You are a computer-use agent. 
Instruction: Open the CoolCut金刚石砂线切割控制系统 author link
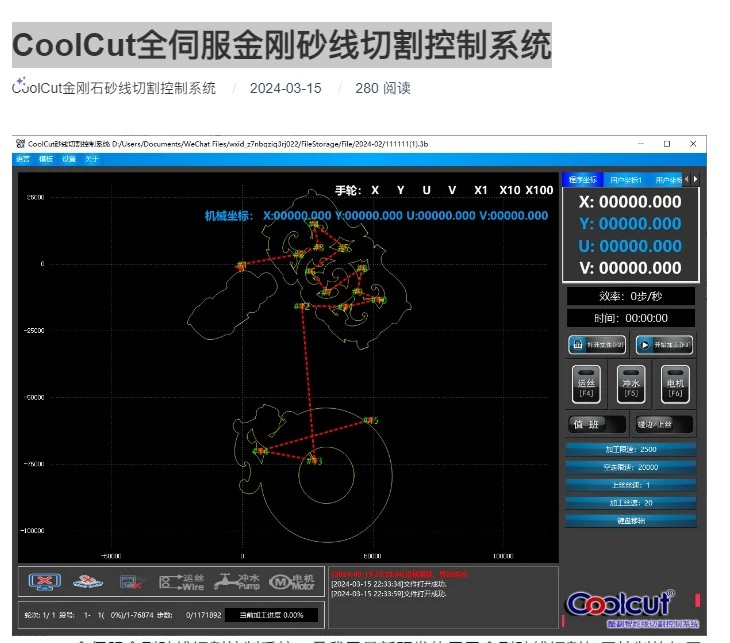pos(114,88)
